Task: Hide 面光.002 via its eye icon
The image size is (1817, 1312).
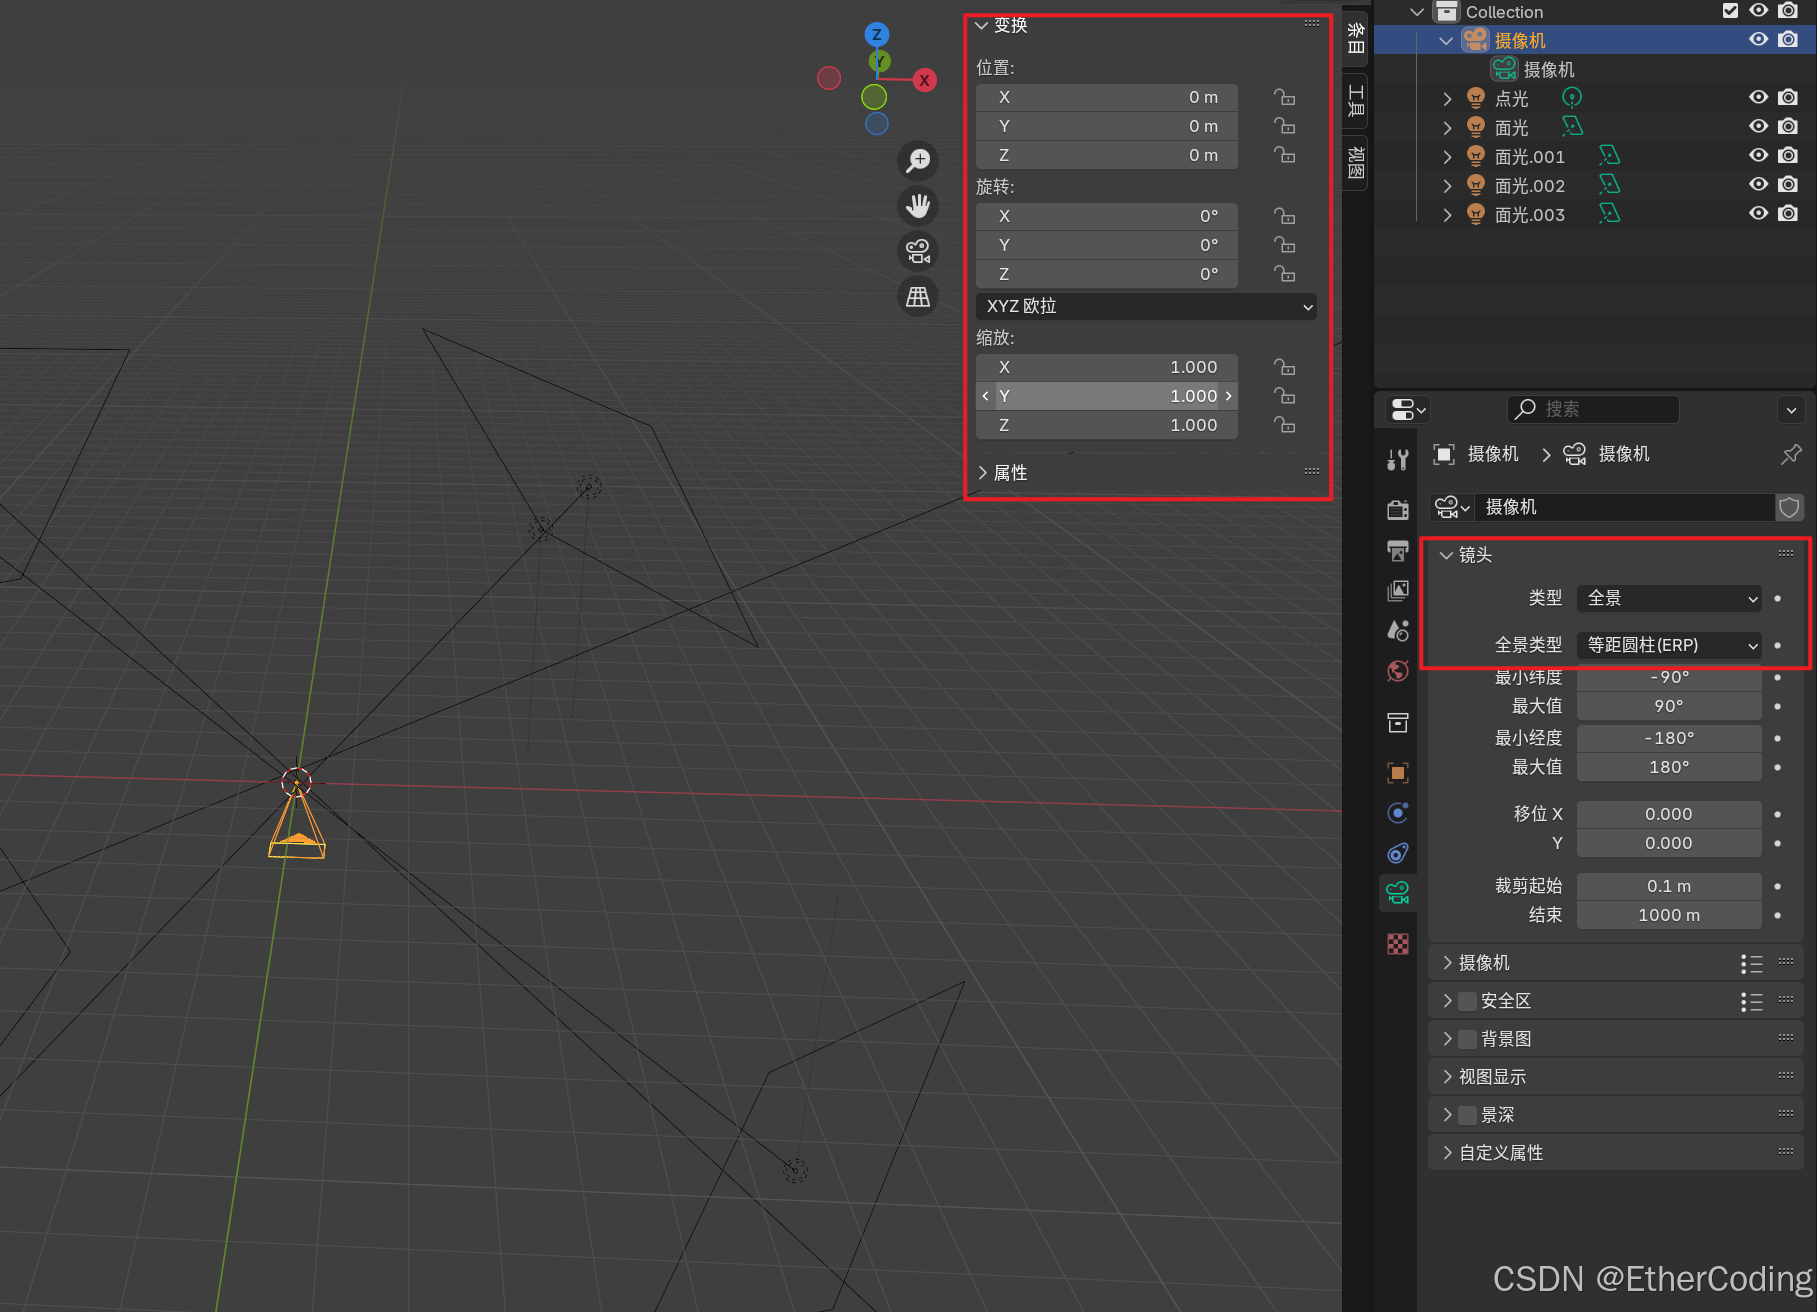Action: click(1758, 185)
